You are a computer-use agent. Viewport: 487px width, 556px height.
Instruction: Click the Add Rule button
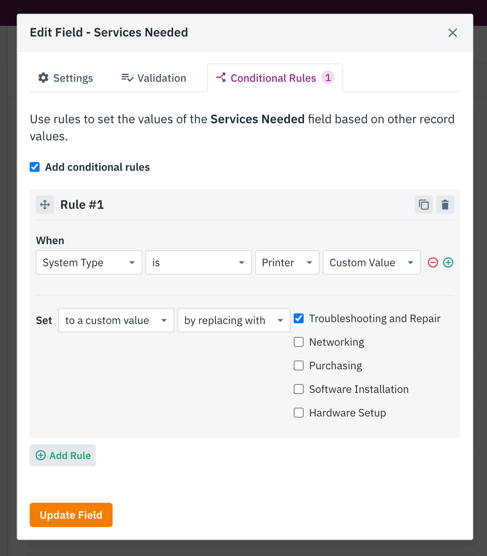coord(63,455)
